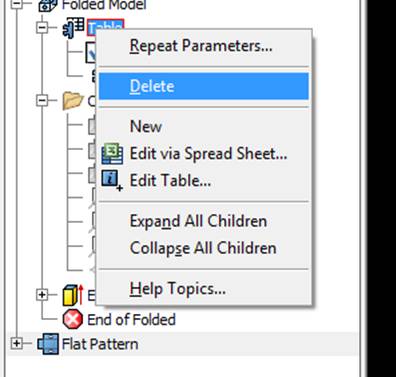Click the Folded Model cube icon

tap(48, 6)
